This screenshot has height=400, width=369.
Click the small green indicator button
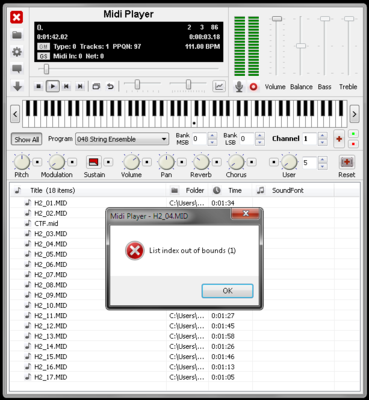click(x=353, y=134)
